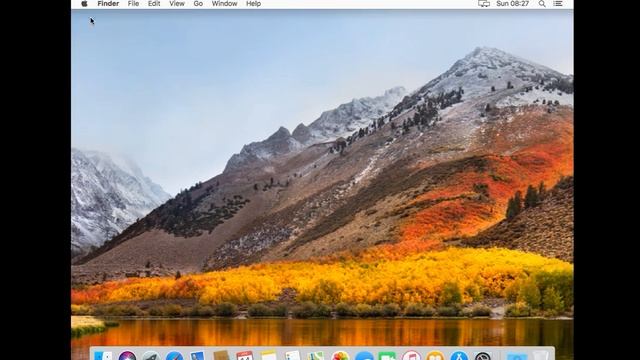Open Maps from the Dock
Screen dimensions: 640x360
(316, 356)
